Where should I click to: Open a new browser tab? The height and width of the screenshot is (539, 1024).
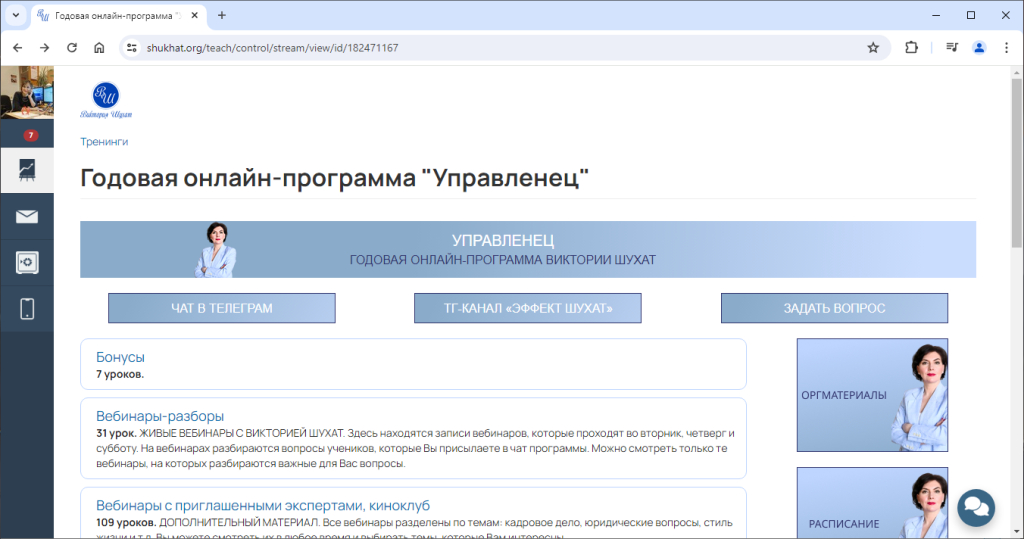point(222,15)
